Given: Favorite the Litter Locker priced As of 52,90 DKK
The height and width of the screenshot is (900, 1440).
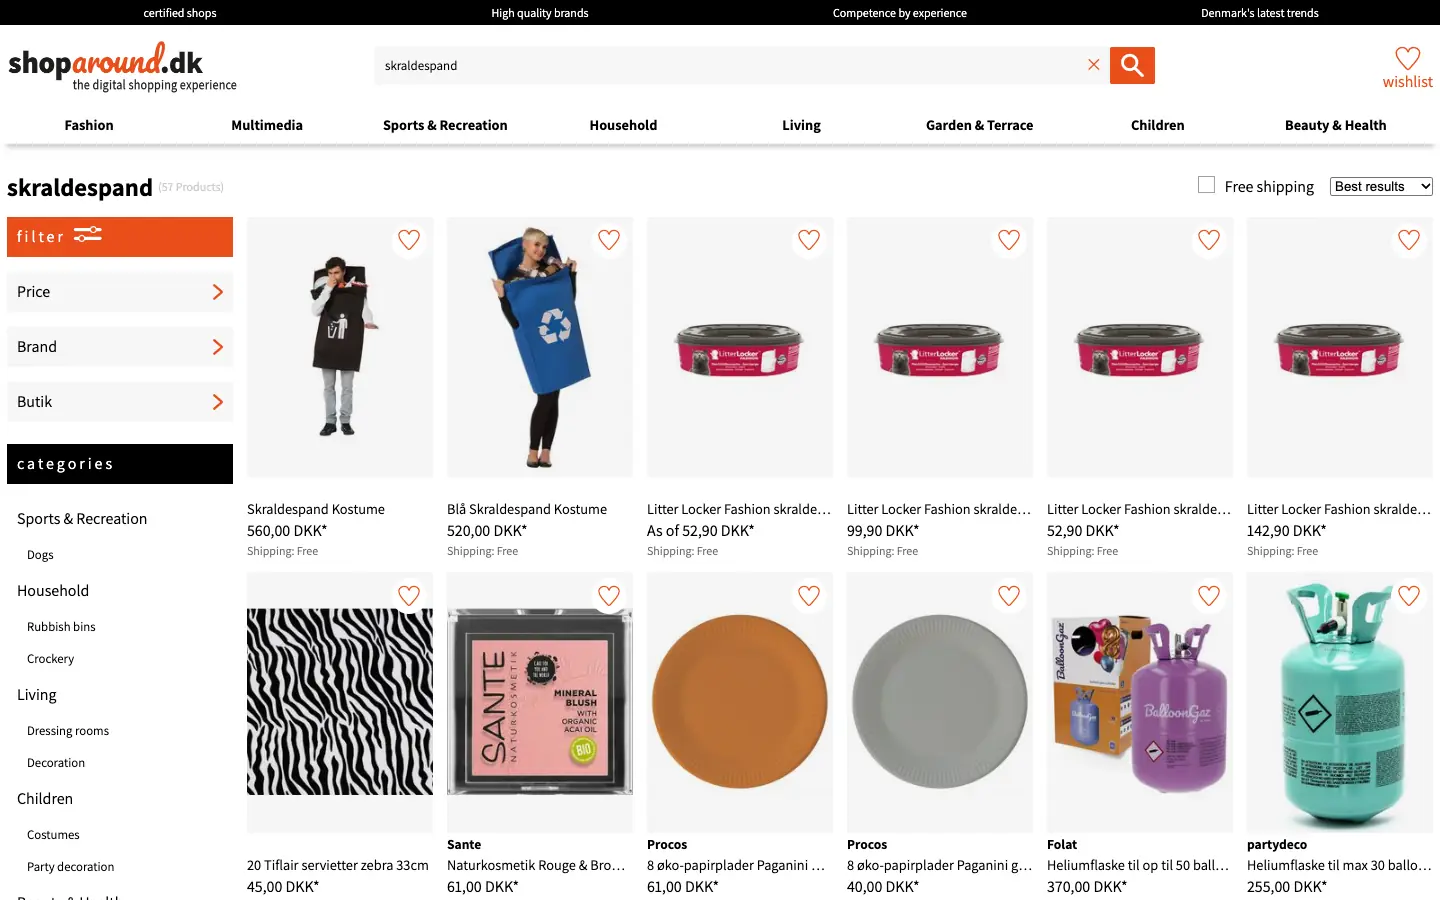Looking at the screenshot, I should (x=809, y=240).
